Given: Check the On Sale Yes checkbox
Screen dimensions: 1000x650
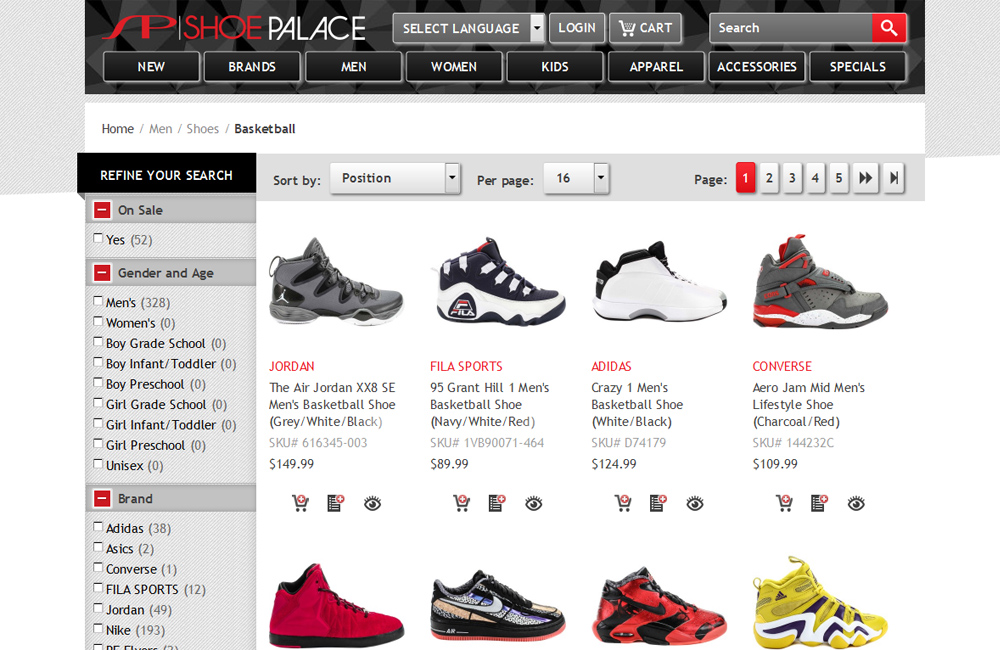Looking at the screenshot, I should click(98, 238).
